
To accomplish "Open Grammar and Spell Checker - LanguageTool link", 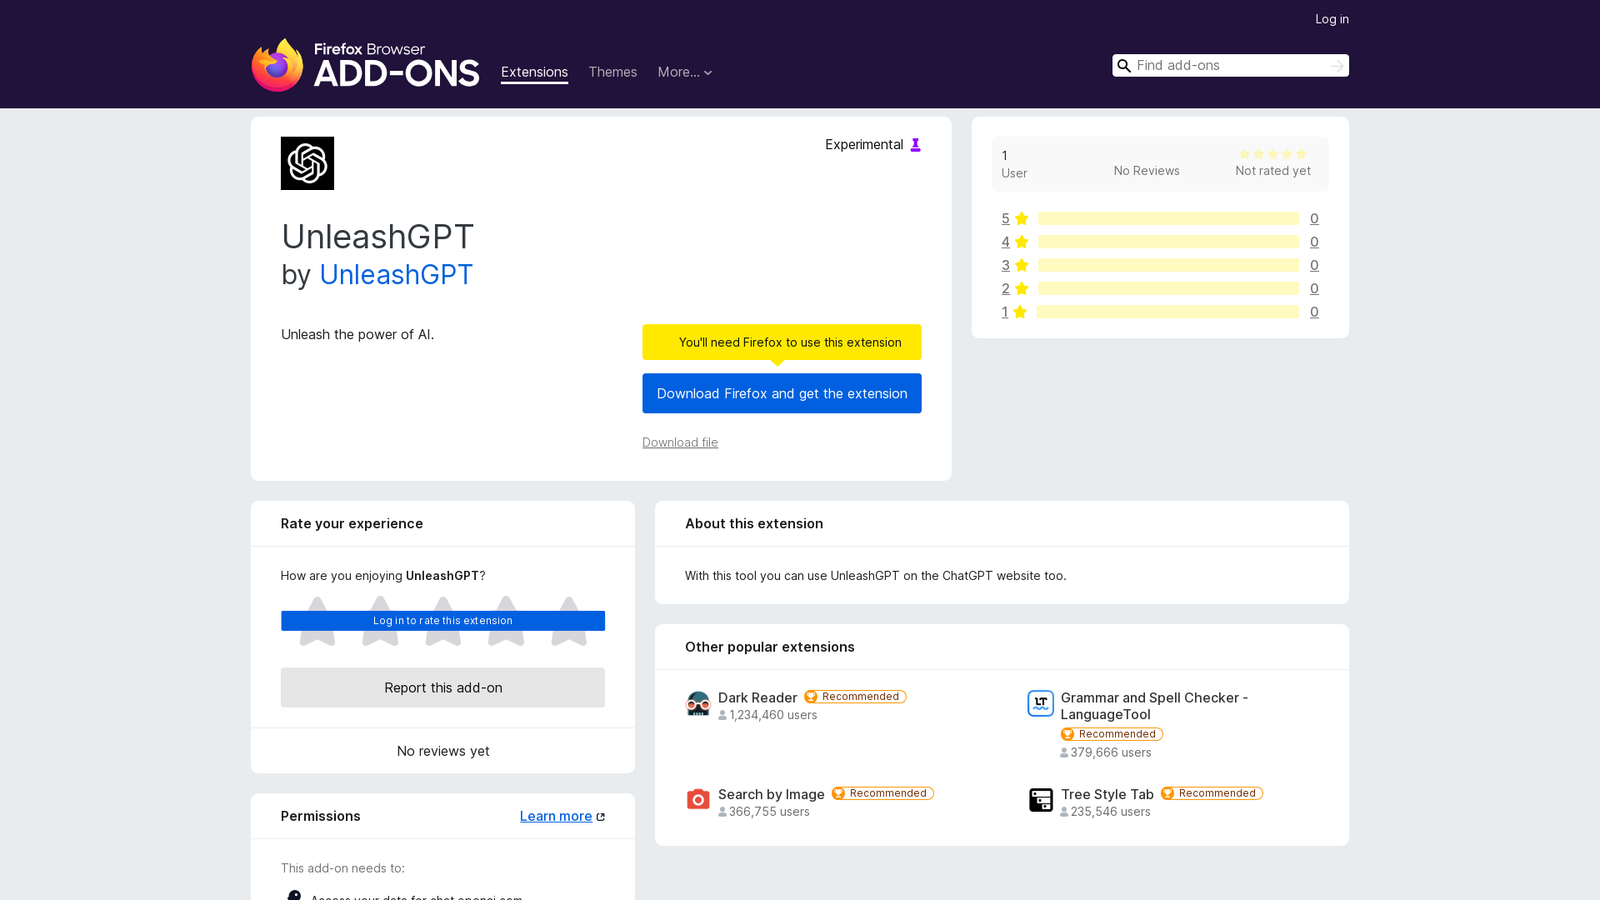I will 1154,706.
